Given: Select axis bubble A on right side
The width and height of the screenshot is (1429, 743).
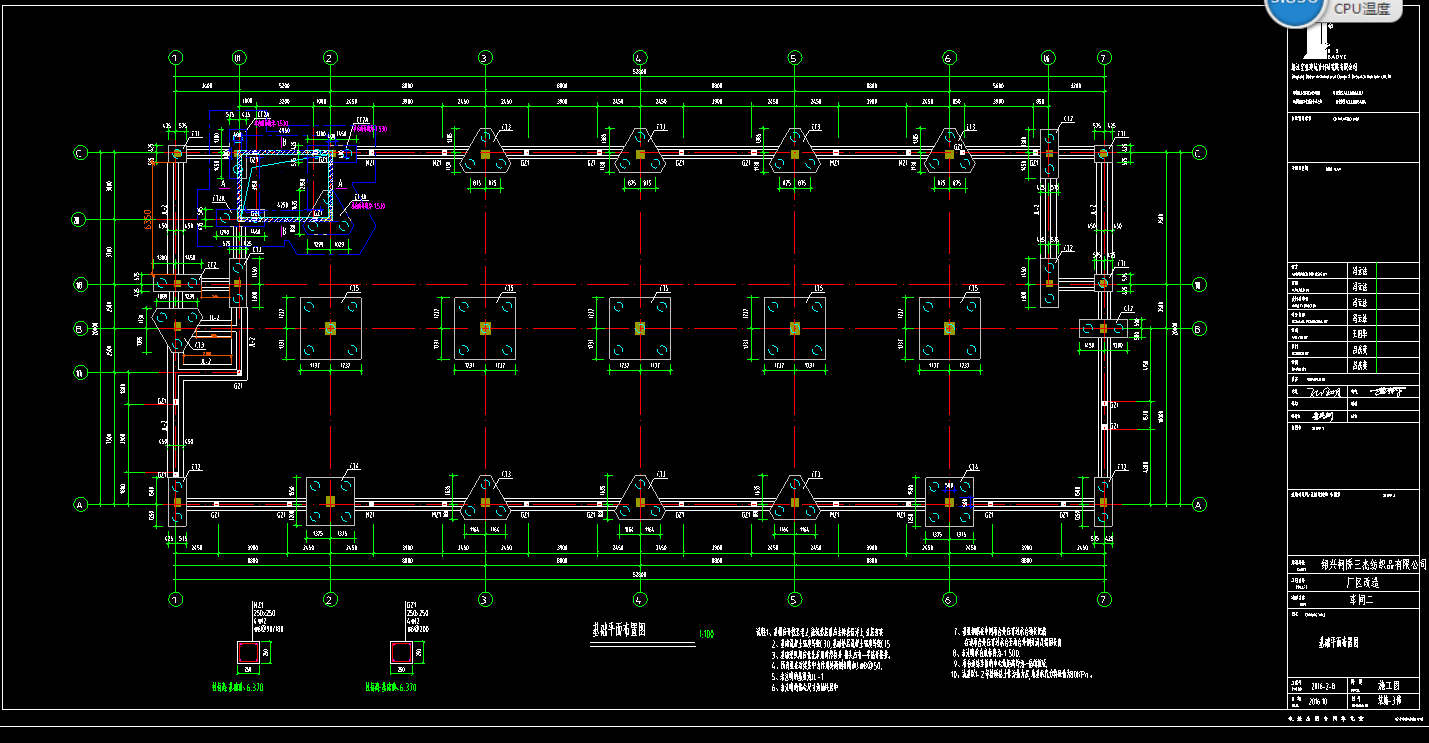Looking at the screenshot, I should click(x=1198, y=505).
